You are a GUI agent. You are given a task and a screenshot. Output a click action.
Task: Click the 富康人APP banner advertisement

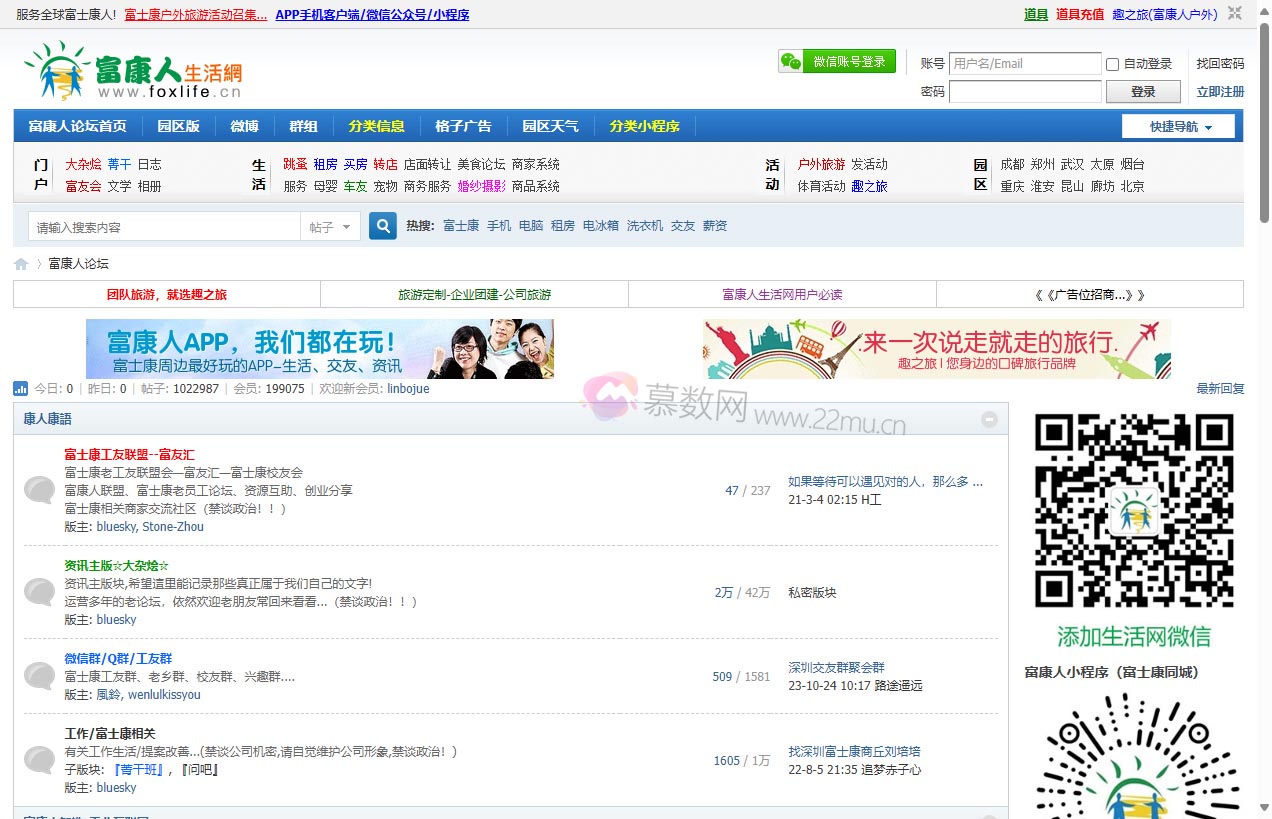(320, 349)
